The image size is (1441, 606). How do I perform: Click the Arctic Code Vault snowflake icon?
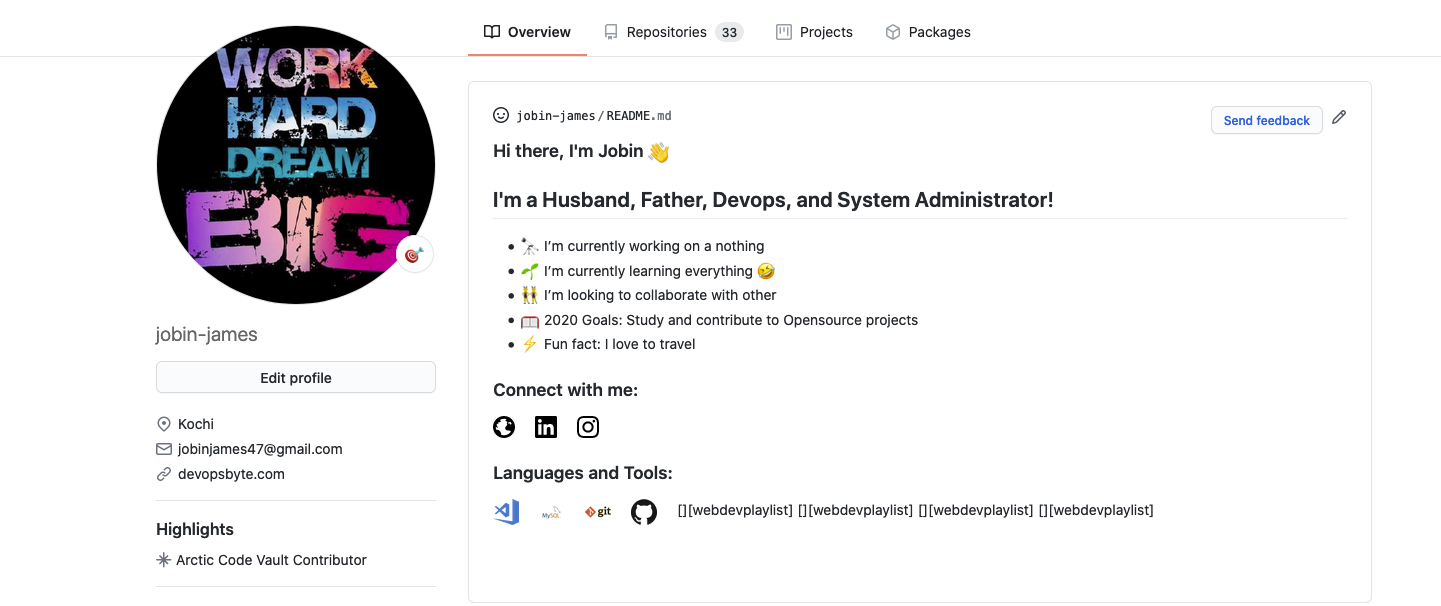[164, 560]
